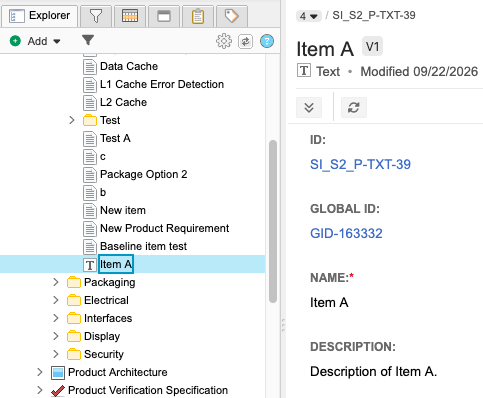
Task: Click the explorer tree vertical scrollbar
Action: [273, 221]
